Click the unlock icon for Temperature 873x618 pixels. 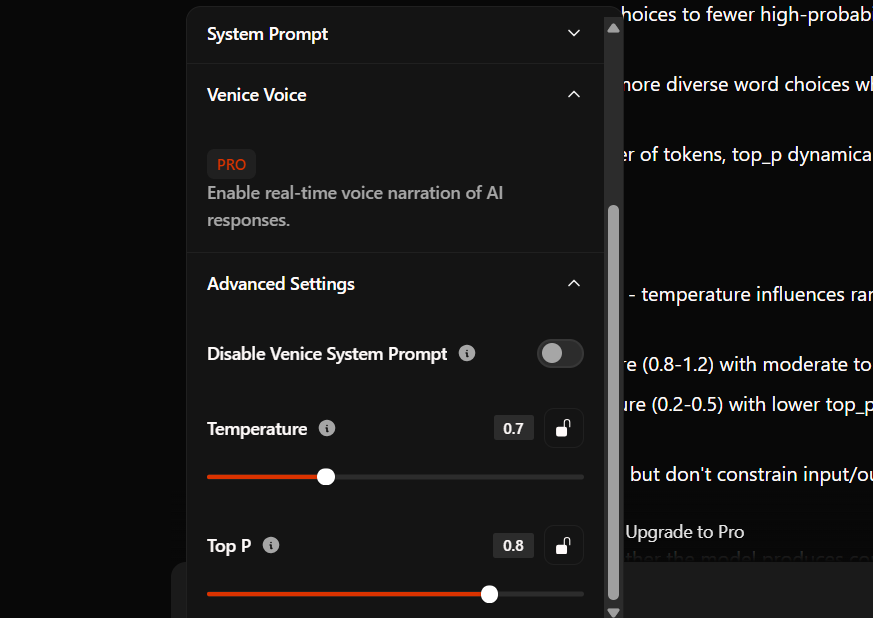coord(563,429)
